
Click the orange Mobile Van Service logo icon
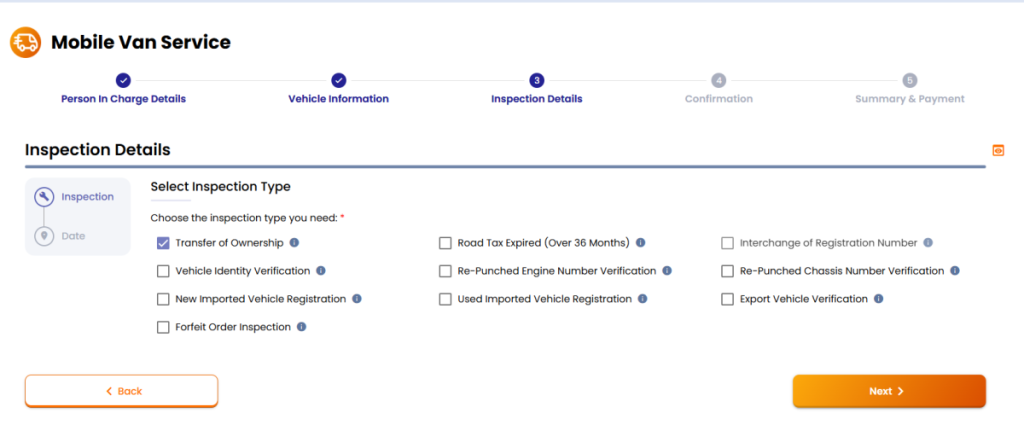click(x=25, y=42)
